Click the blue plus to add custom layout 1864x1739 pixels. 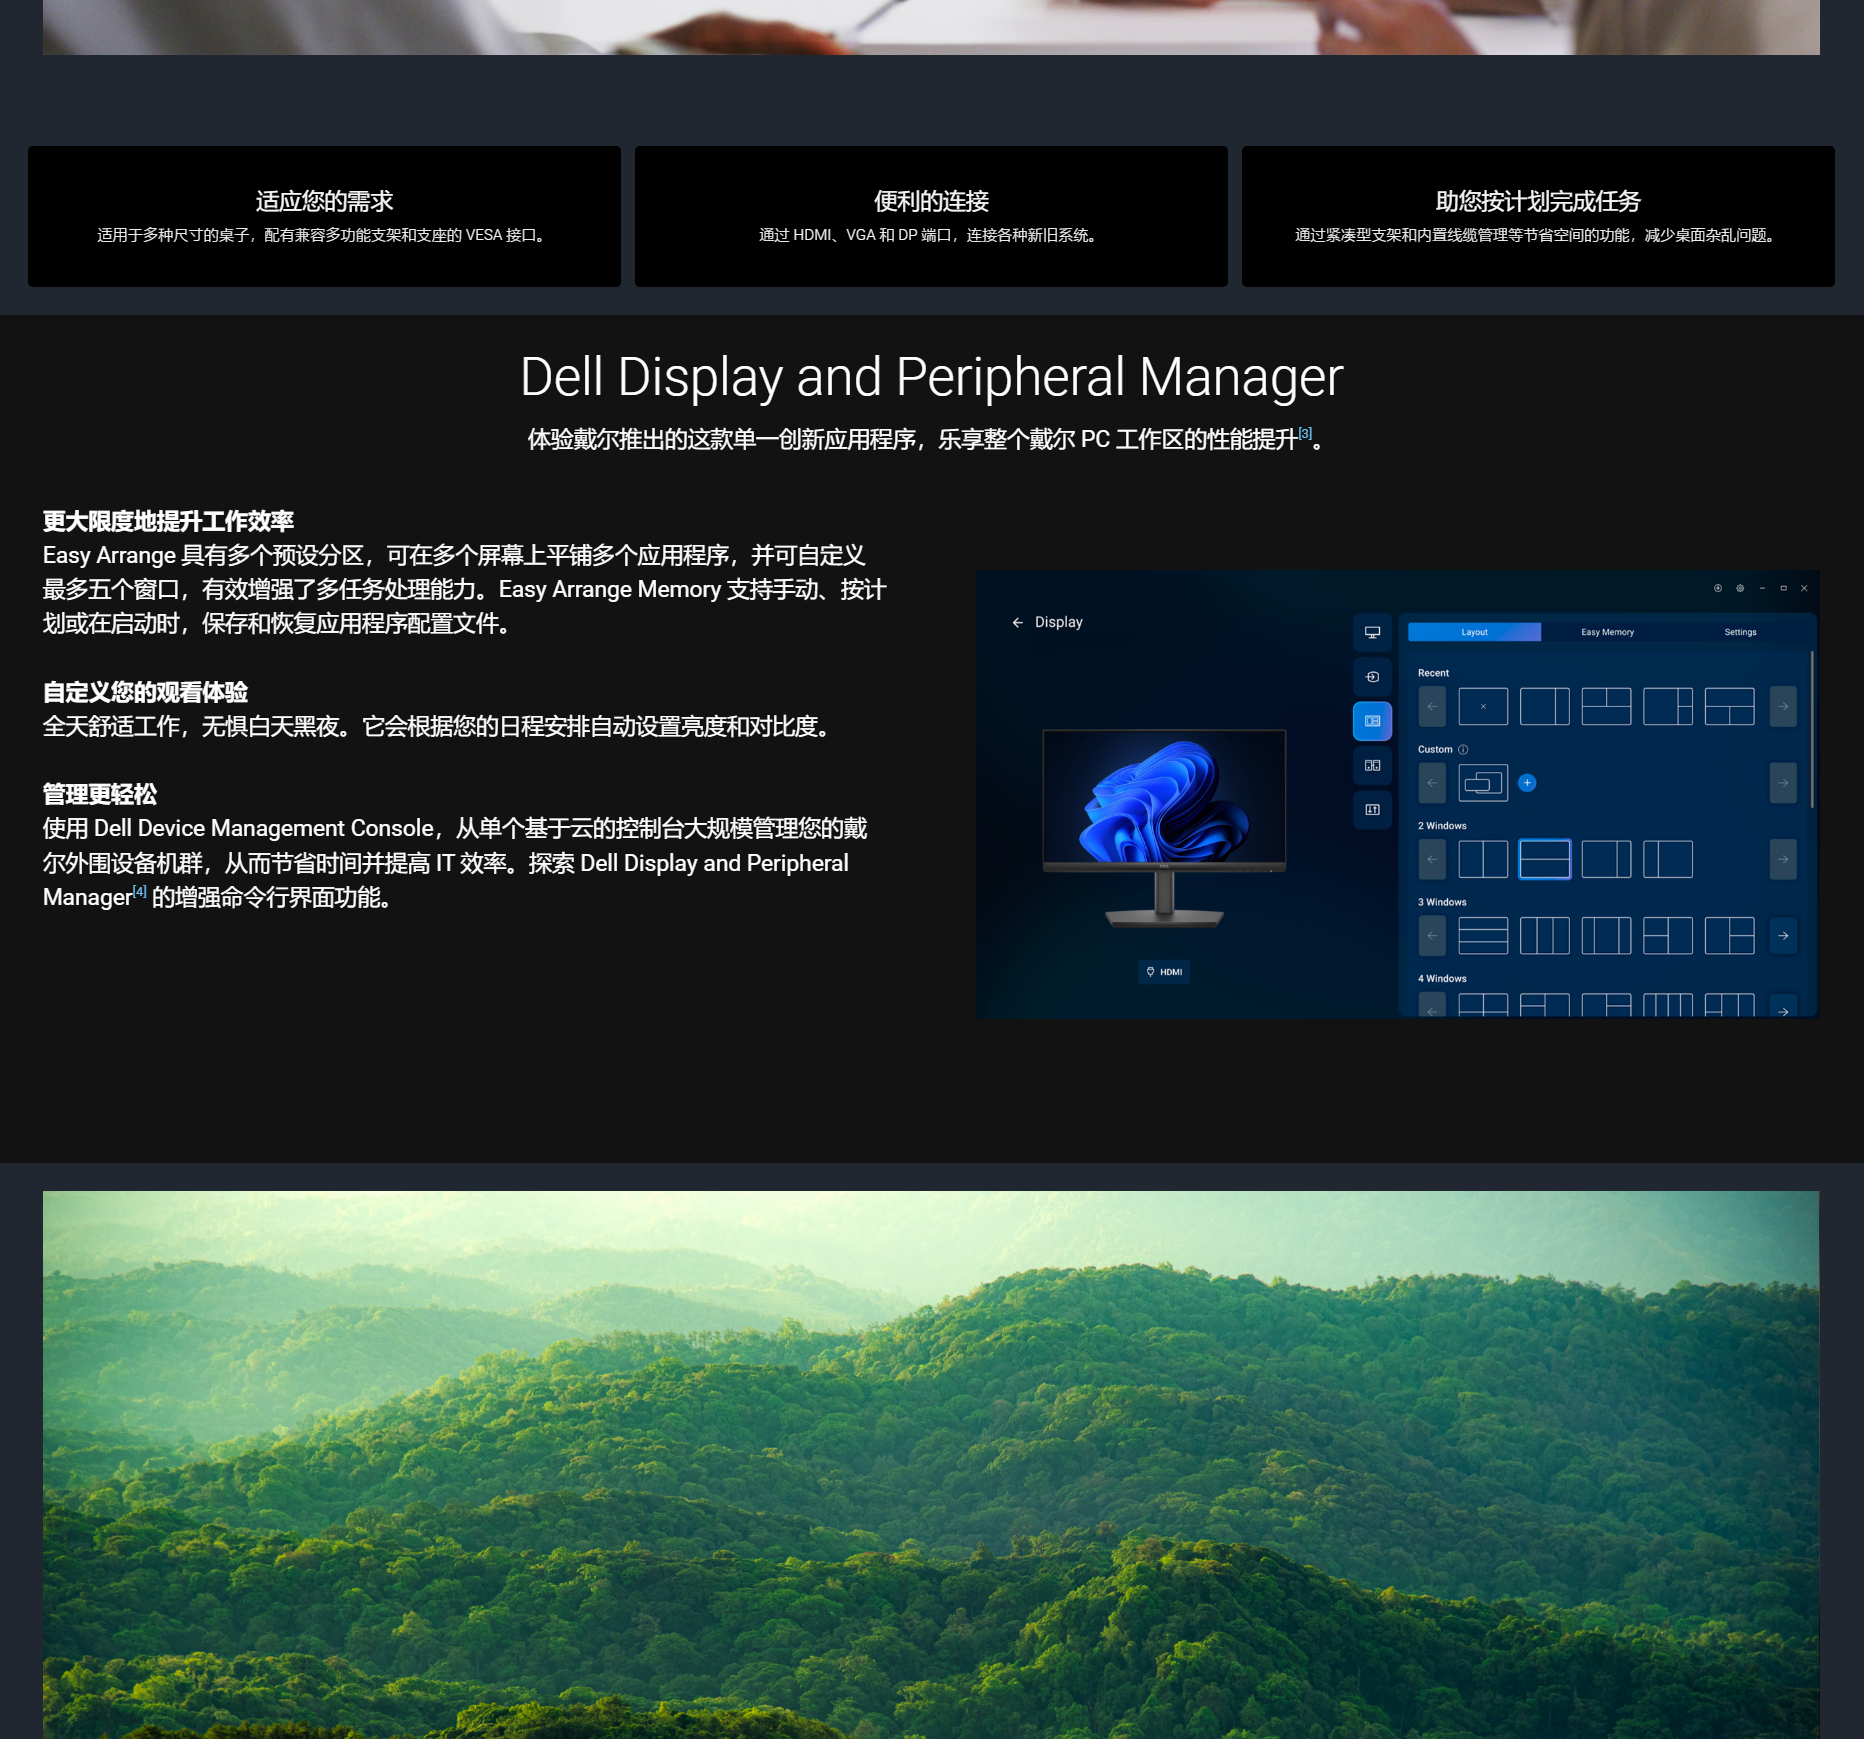click(1527, 783)
